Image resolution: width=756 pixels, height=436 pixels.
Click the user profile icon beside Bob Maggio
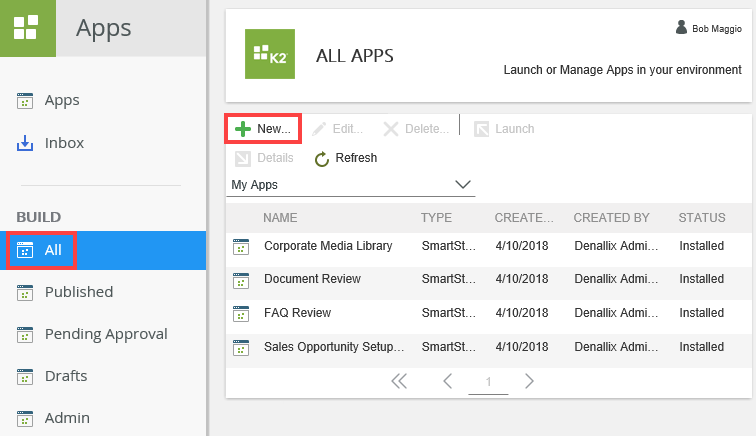[682, 28]
